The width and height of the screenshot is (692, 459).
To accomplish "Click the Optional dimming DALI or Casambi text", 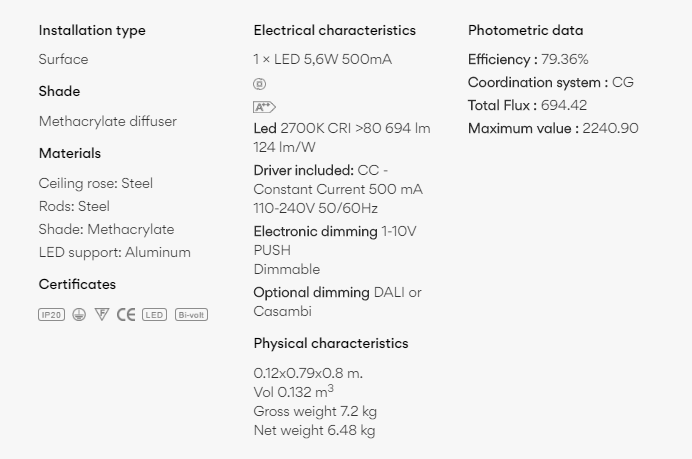I will pos(338,302).
